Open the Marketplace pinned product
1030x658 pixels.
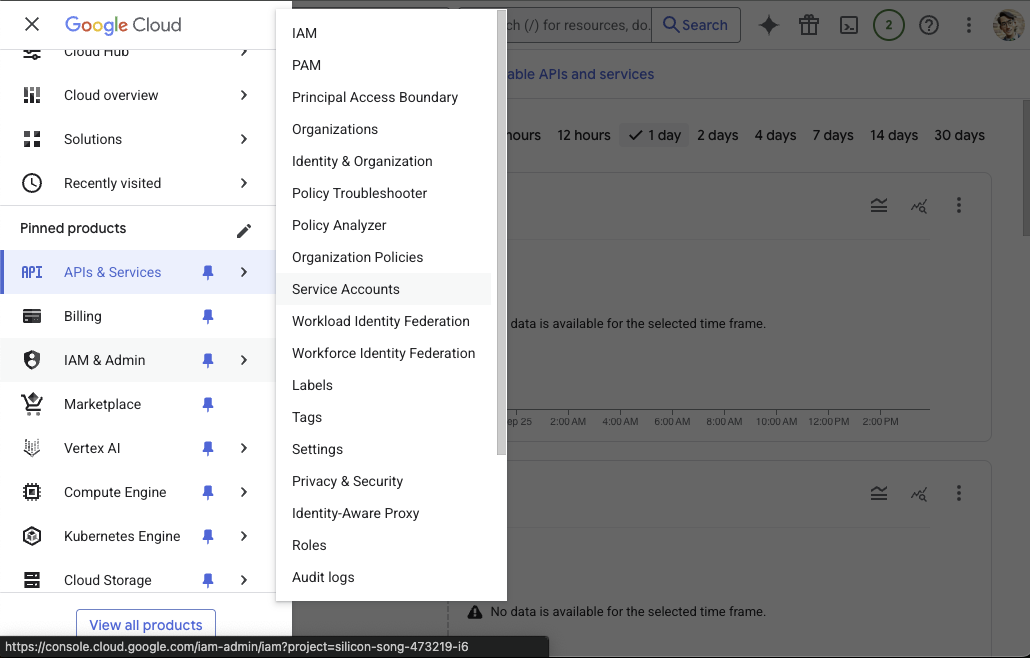(102, 404)
